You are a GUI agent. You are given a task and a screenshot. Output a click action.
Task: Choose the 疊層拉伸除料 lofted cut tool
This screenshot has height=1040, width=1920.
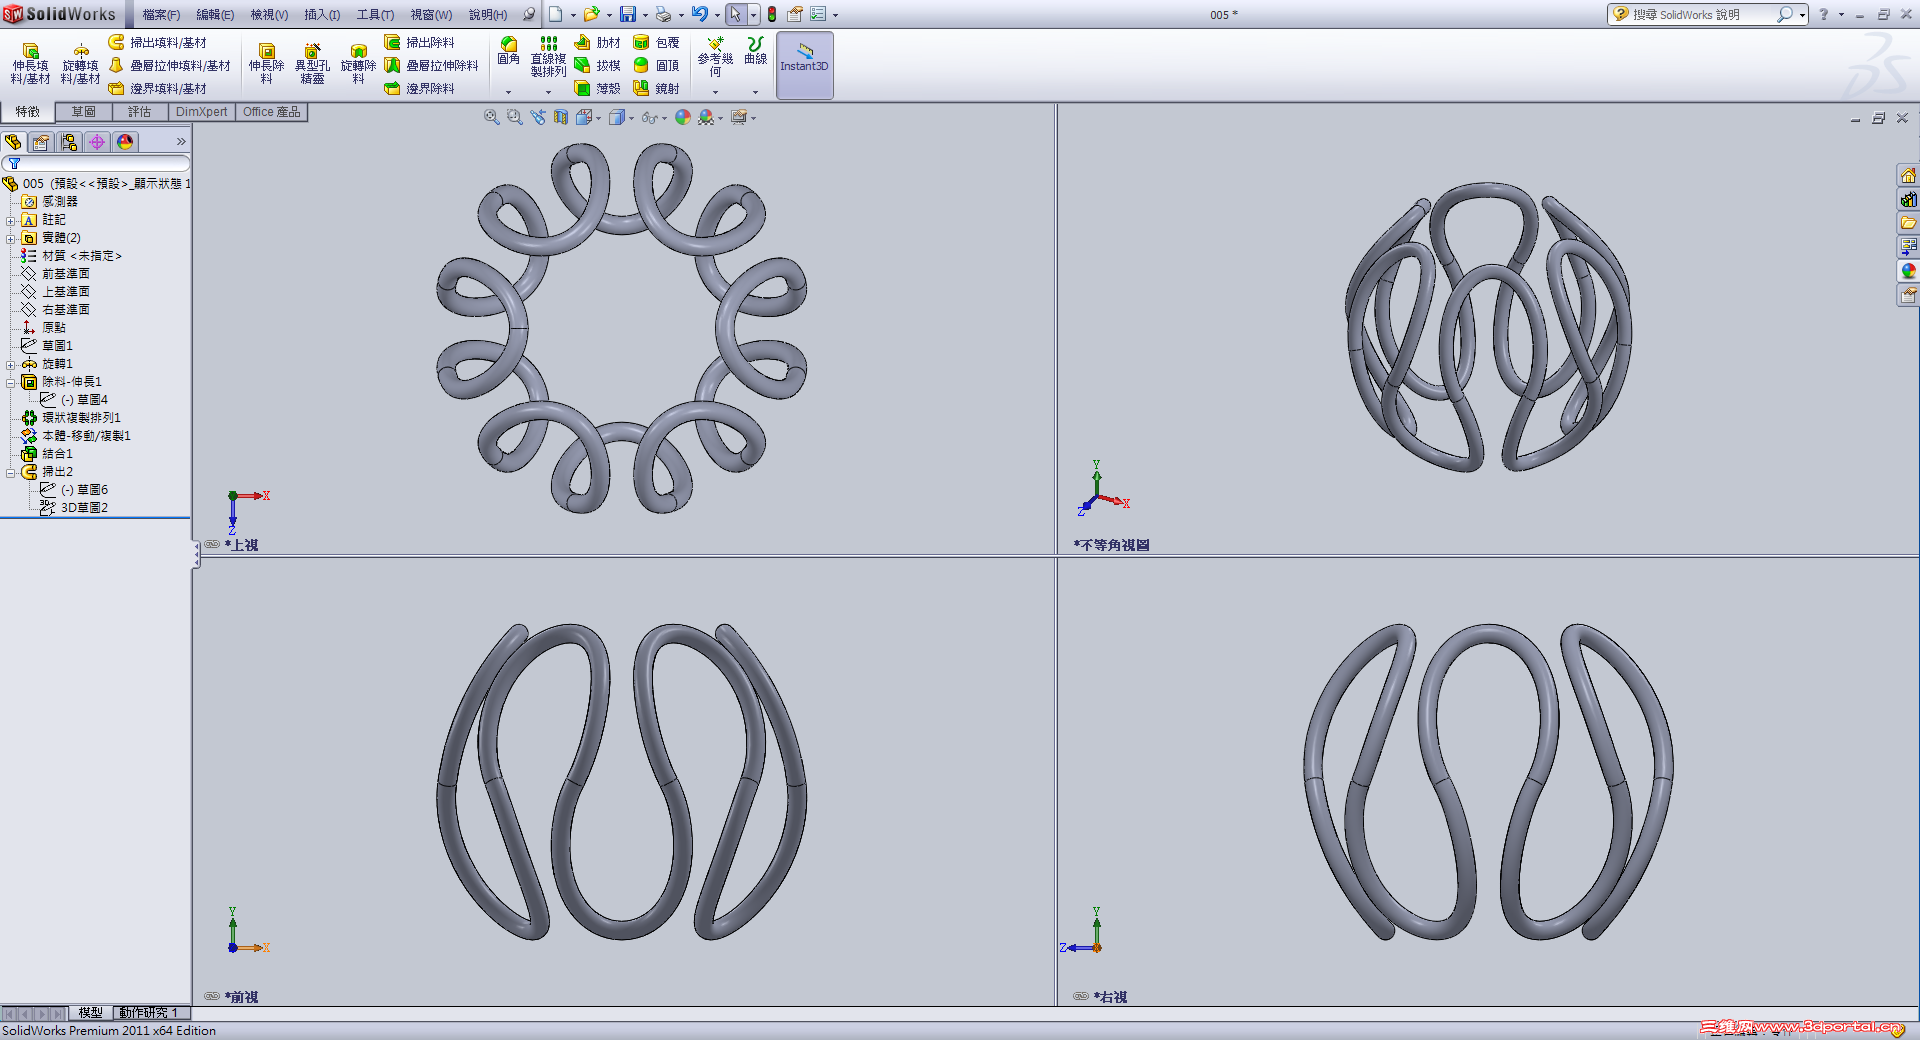[x=431, y=65]
